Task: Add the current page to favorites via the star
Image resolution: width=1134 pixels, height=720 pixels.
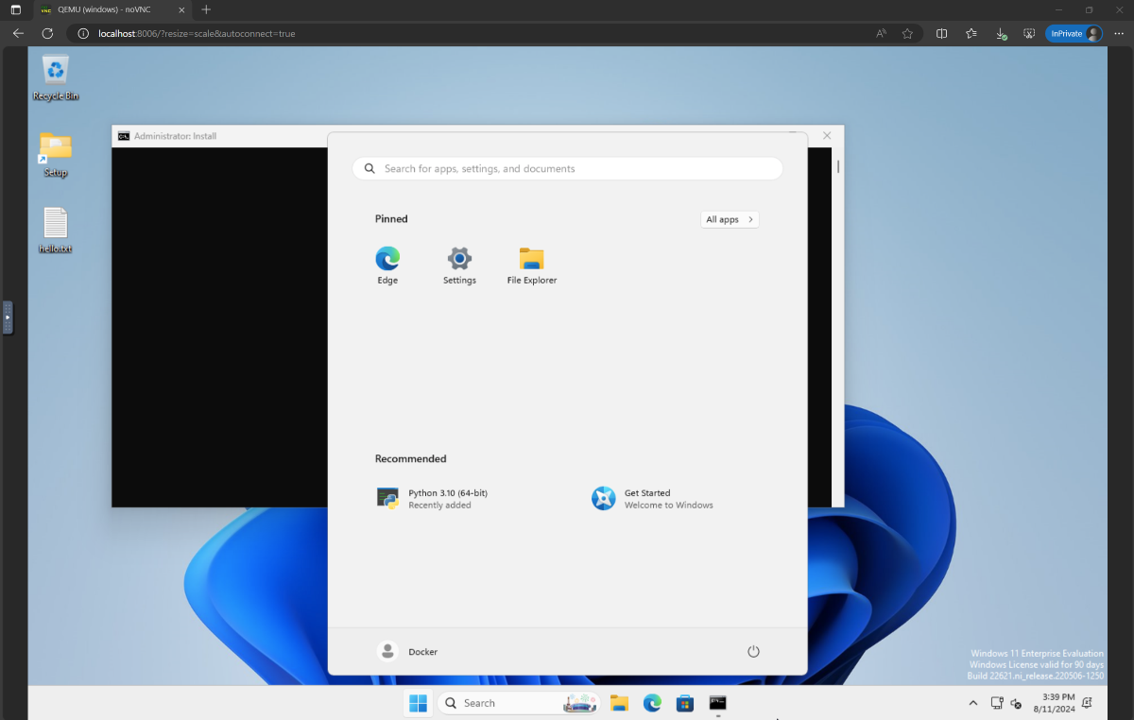Action: [906, 33]
